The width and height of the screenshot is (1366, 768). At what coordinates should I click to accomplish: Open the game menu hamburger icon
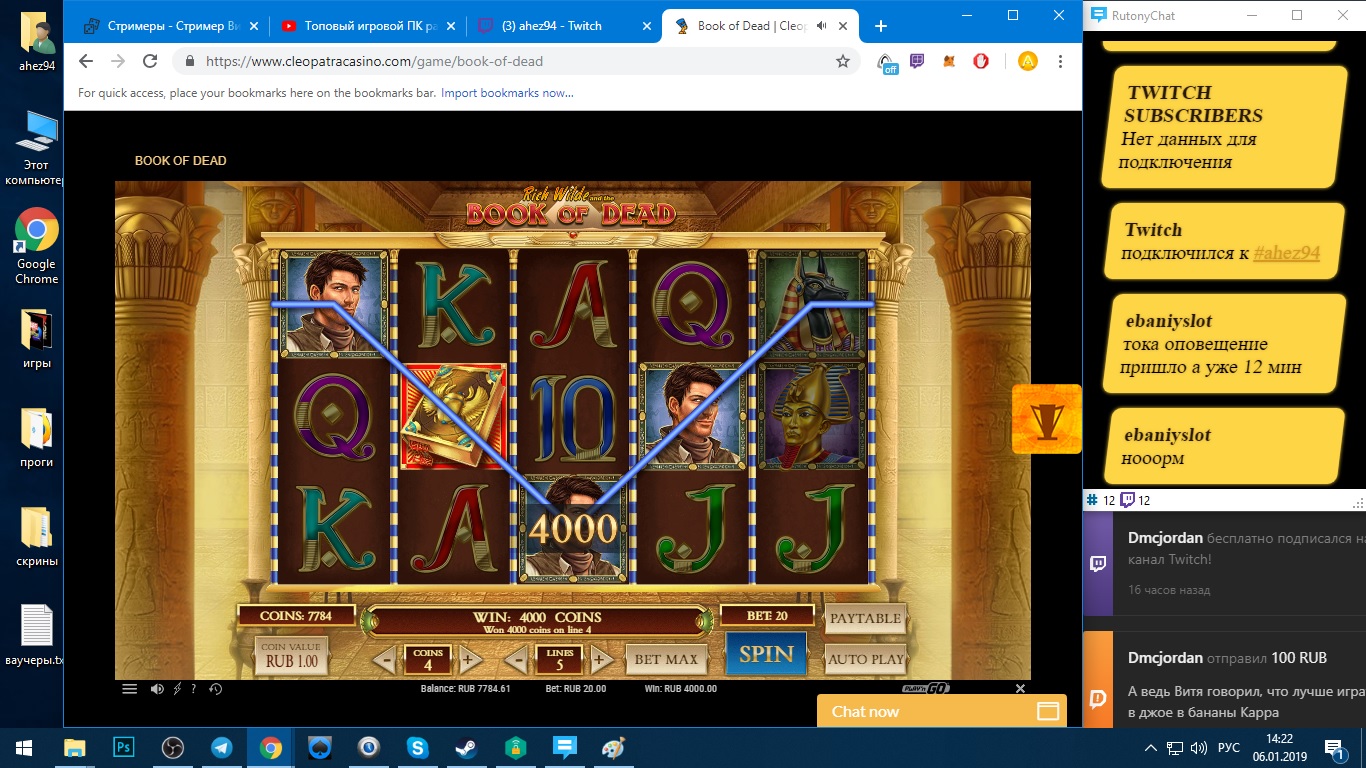tap(129, 689)
